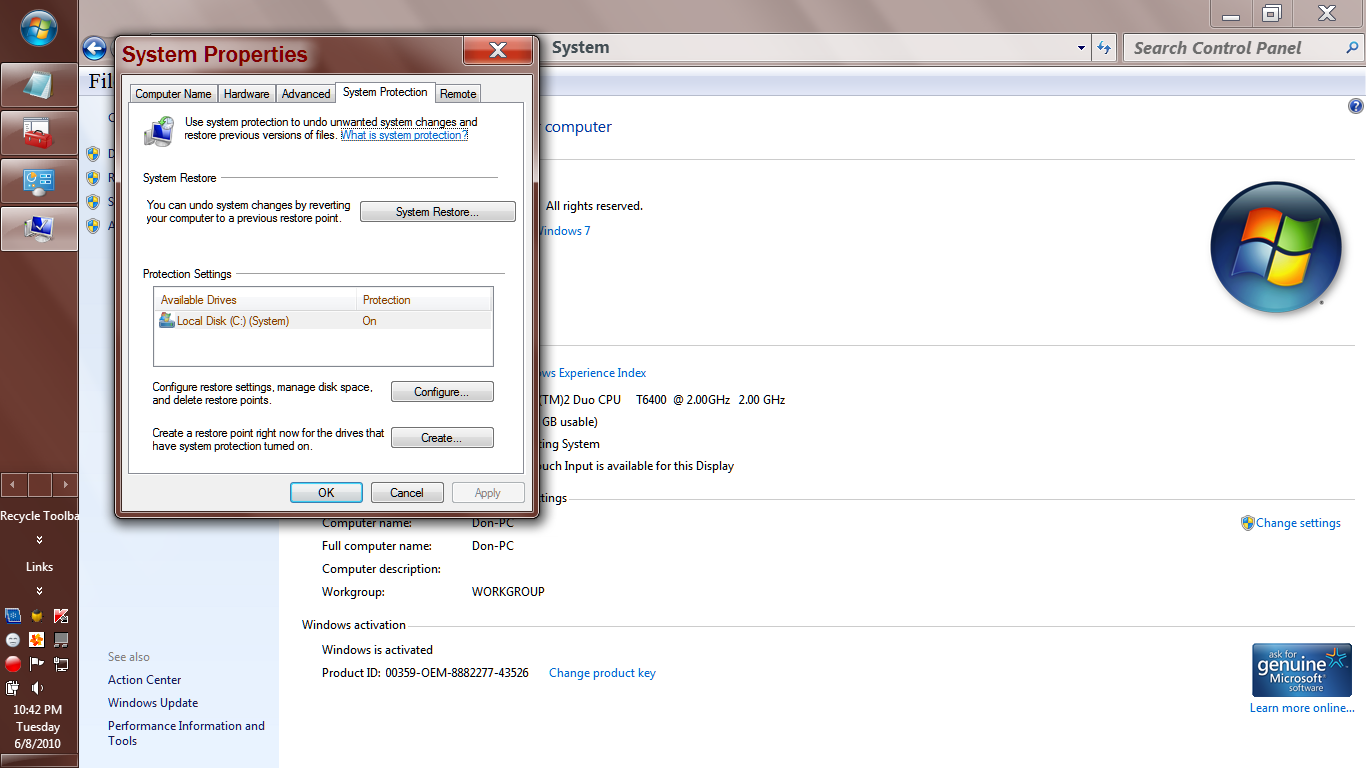
Task: Click the refresh button beside the address bar
Action: point(1104,47)
